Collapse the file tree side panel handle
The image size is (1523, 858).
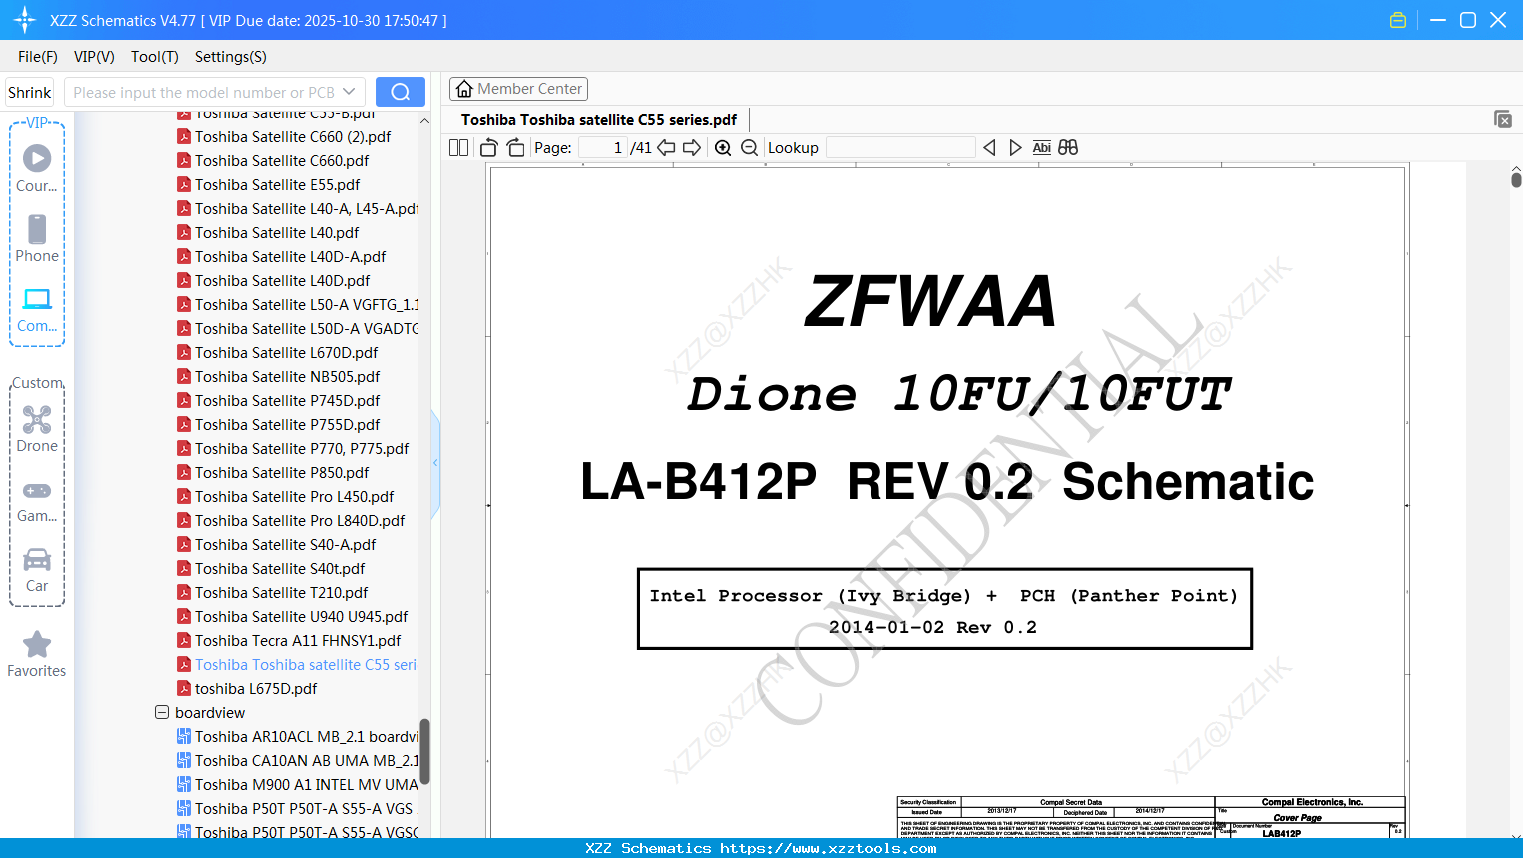(435, 463)
